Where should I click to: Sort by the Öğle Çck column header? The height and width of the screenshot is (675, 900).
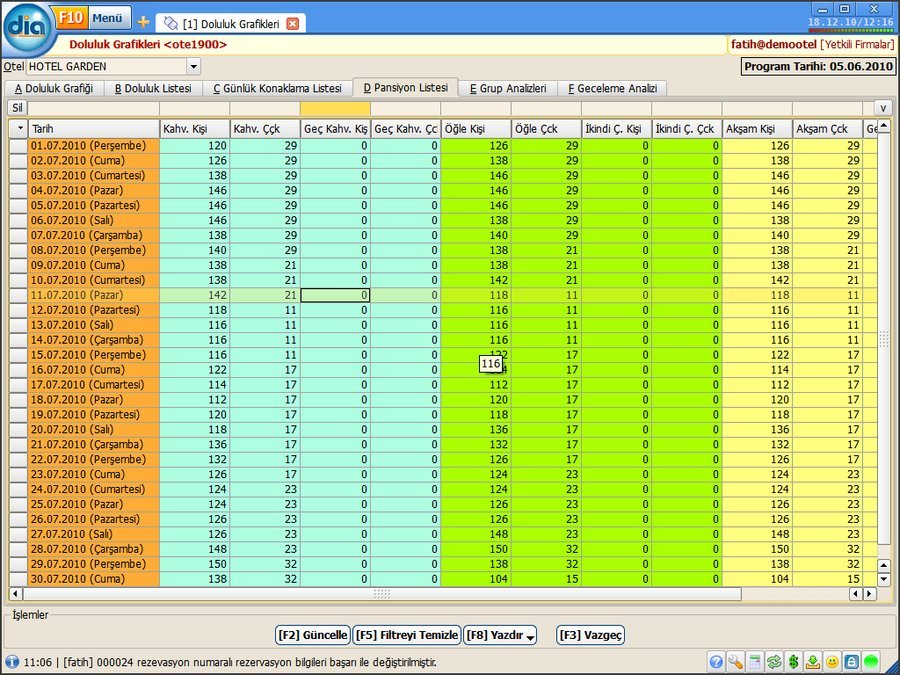546,129
